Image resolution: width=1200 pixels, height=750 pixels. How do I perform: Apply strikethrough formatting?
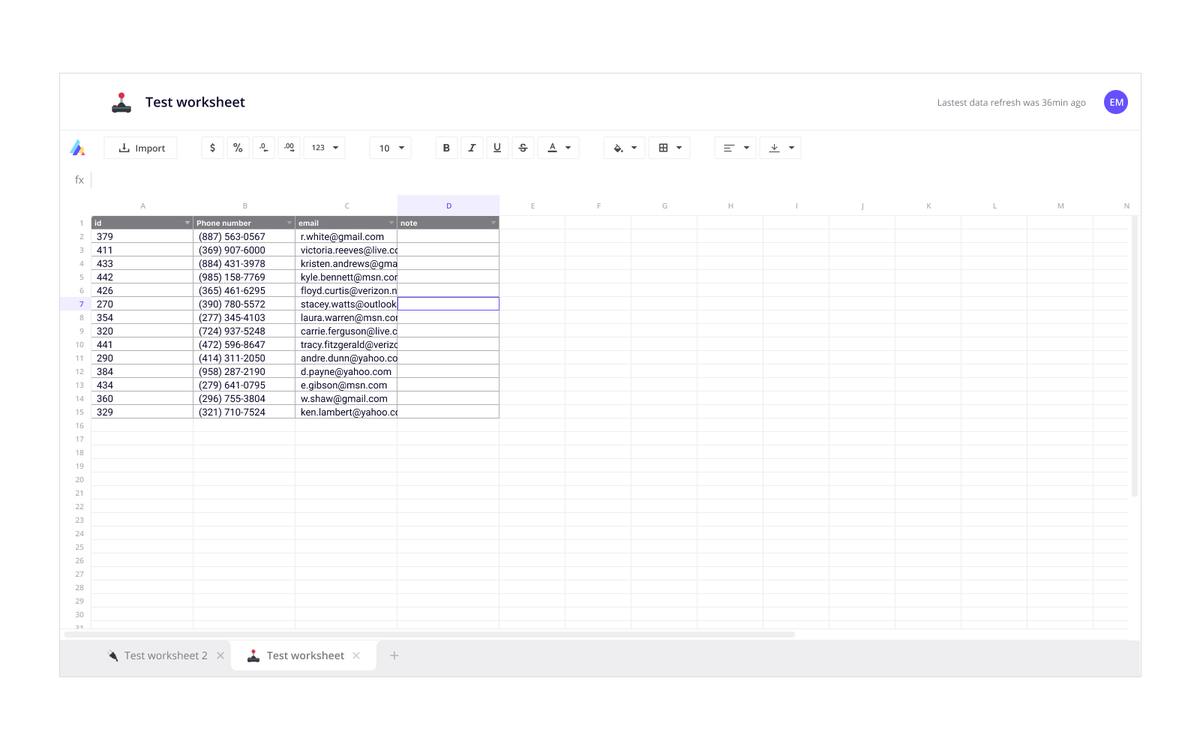tap(523, 147)
